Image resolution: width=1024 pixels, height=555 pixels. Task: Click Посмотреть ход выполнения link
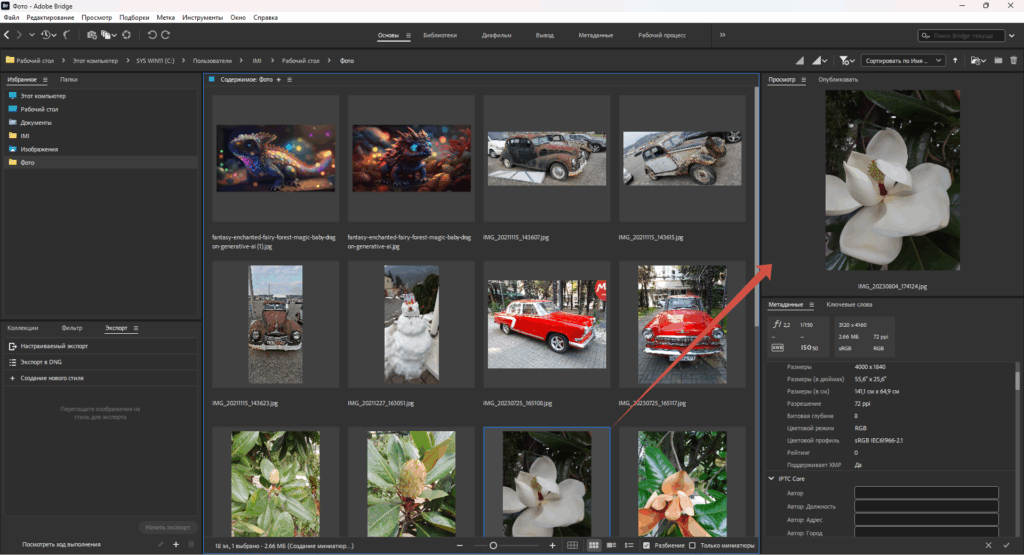[61, 545]
